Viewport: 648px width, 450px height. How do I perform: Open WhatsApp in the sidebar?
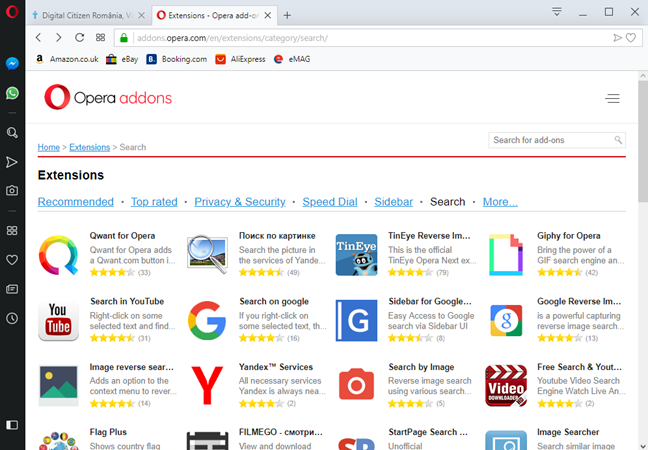12,93
